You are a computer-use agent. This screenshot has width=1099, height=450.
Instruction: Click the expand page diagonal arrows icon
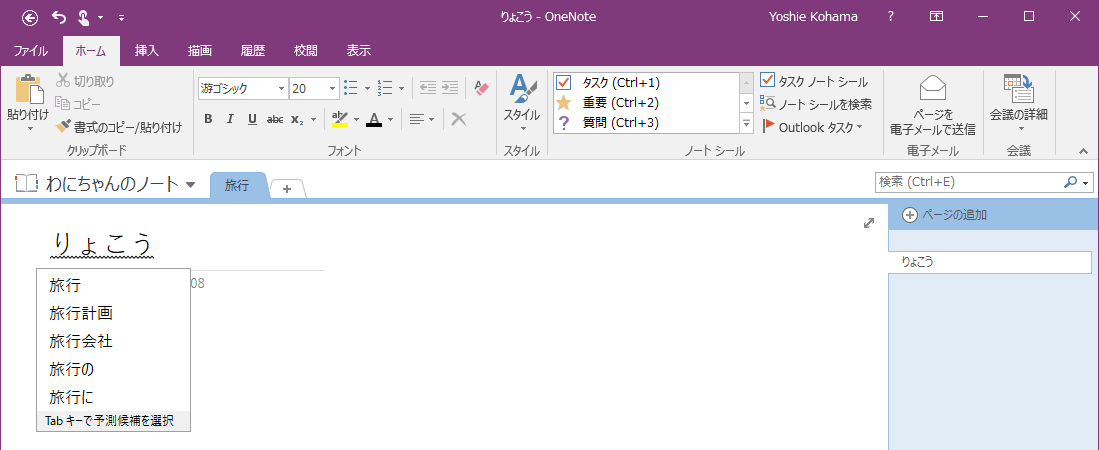(869, 223)
